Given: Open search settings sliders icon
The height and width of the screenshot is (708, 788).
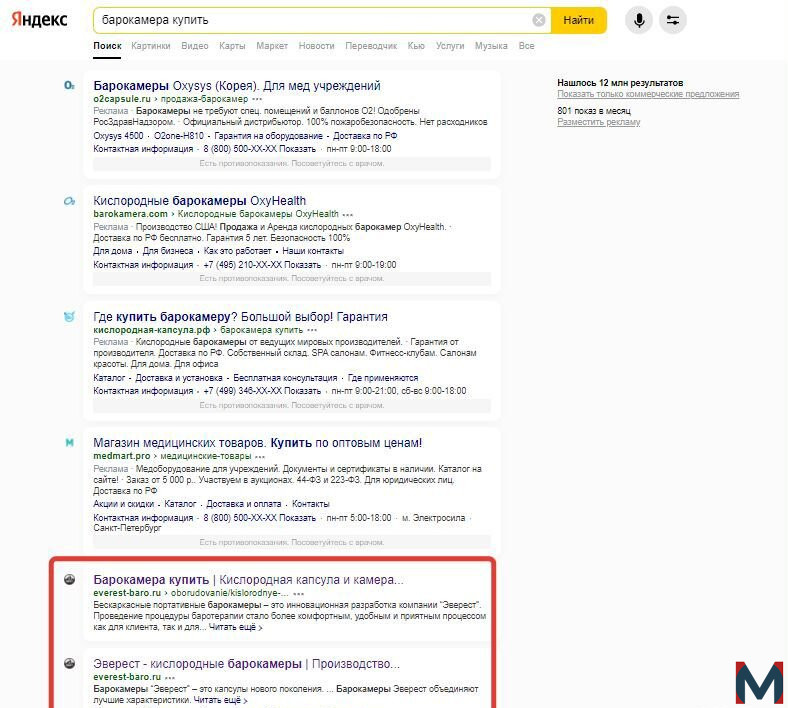Looking at the screenshot, I should point(672,20).
